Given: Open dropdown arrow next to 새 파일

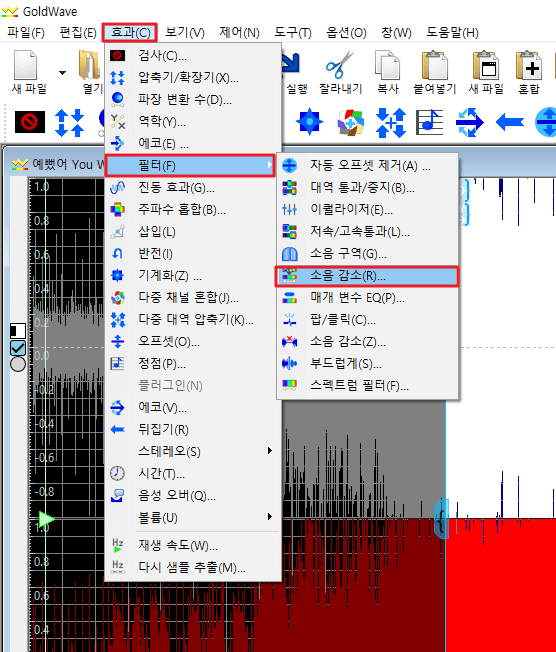Looking at the screenshot, I should point(62,73).
